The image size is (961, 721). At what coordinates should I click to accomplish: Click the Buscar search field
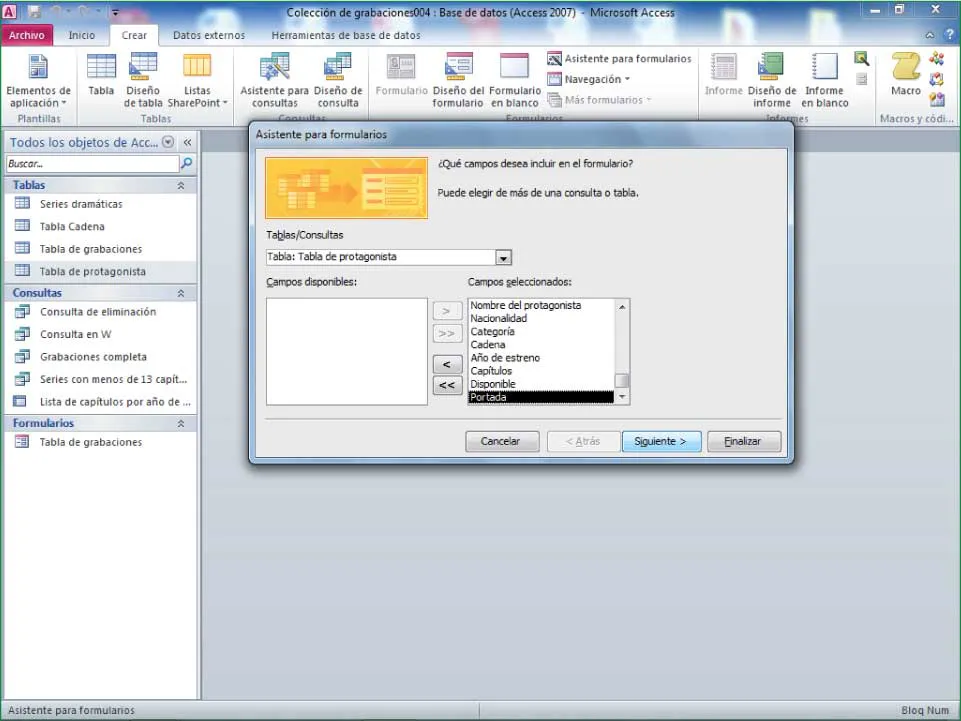pos(92,163)
